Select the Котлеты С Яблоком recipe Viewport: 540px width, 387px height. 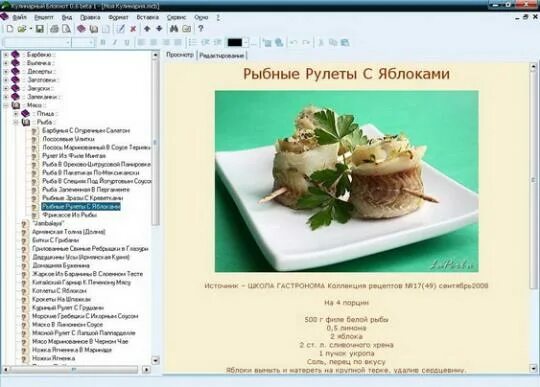(59, 291)
